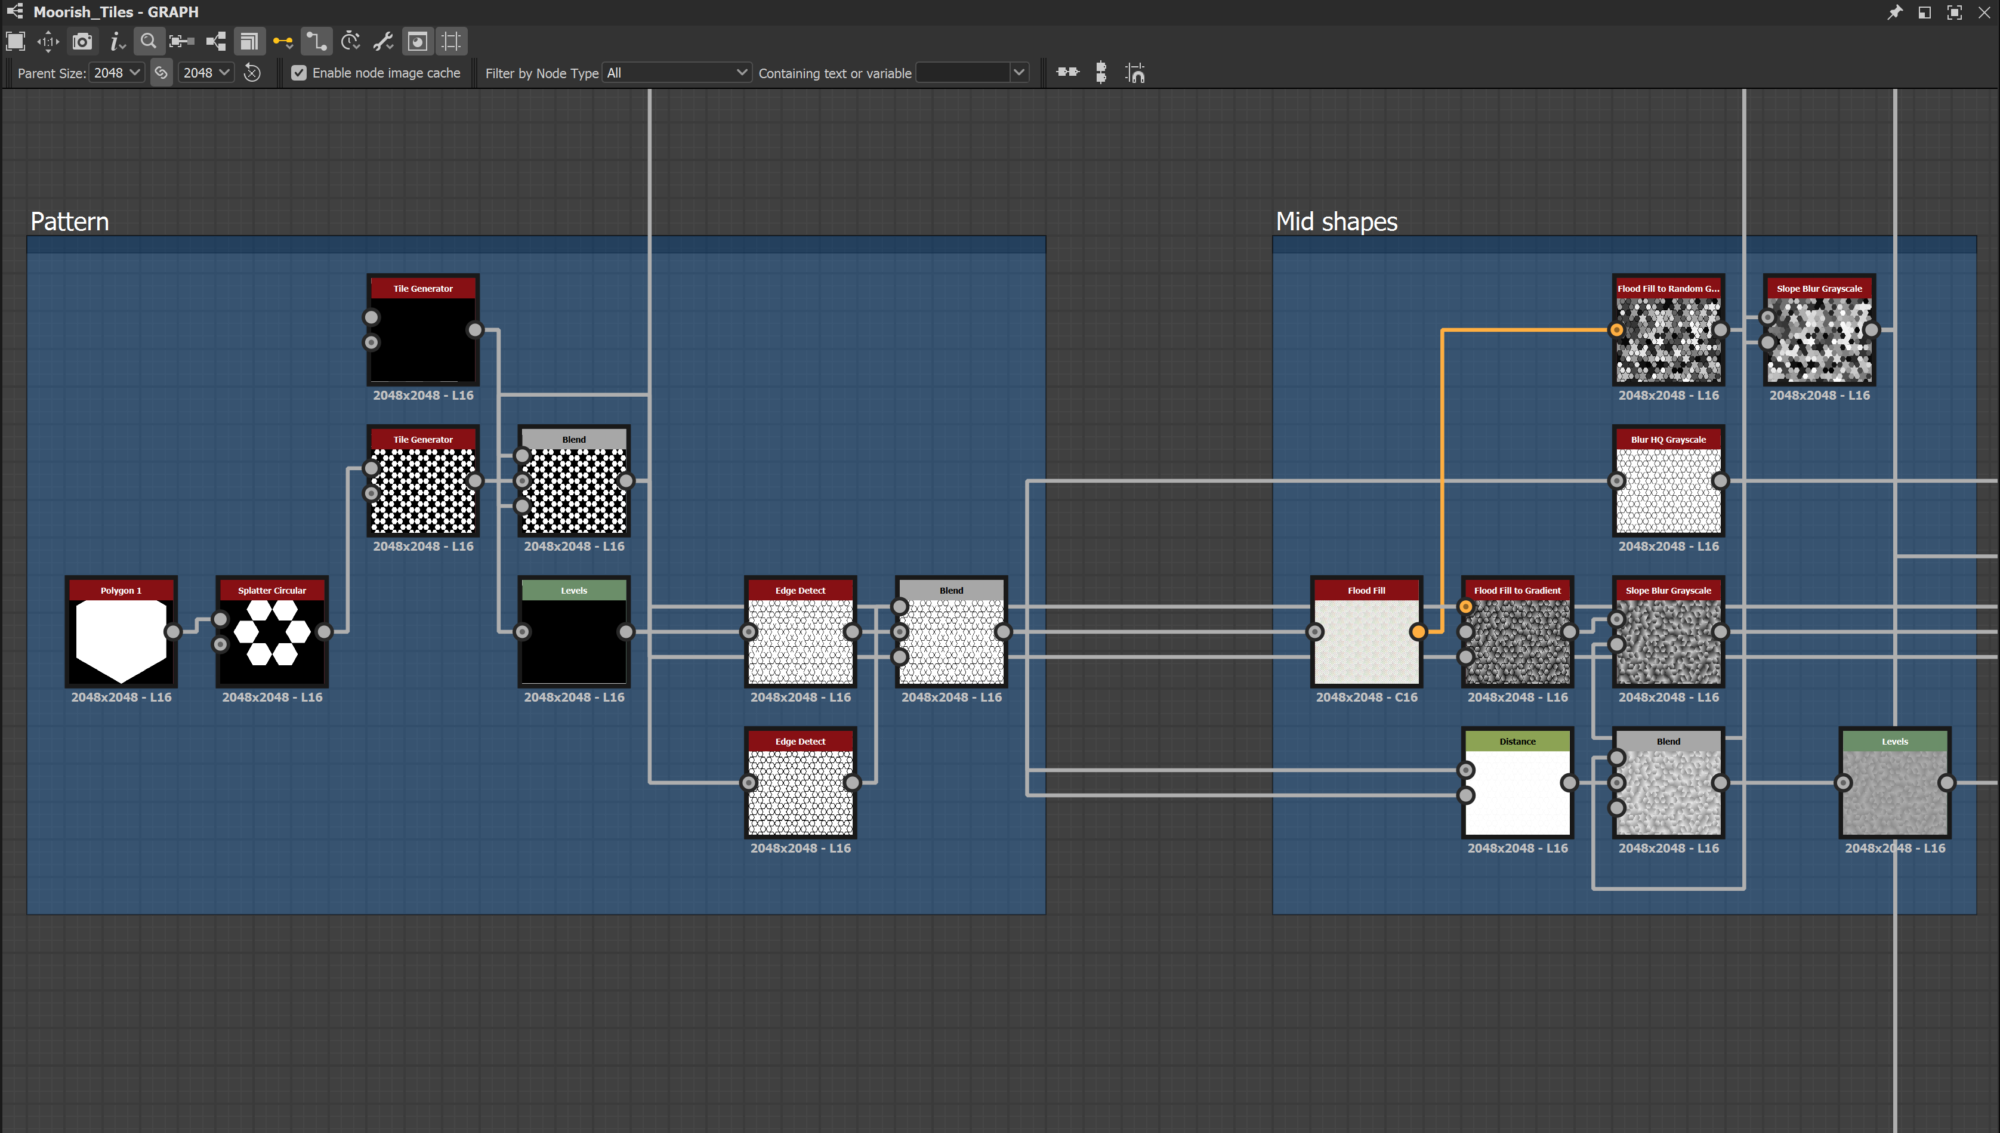
Task: Click the magnifier search icon in toolbar
Action: [x=148, y=41]
